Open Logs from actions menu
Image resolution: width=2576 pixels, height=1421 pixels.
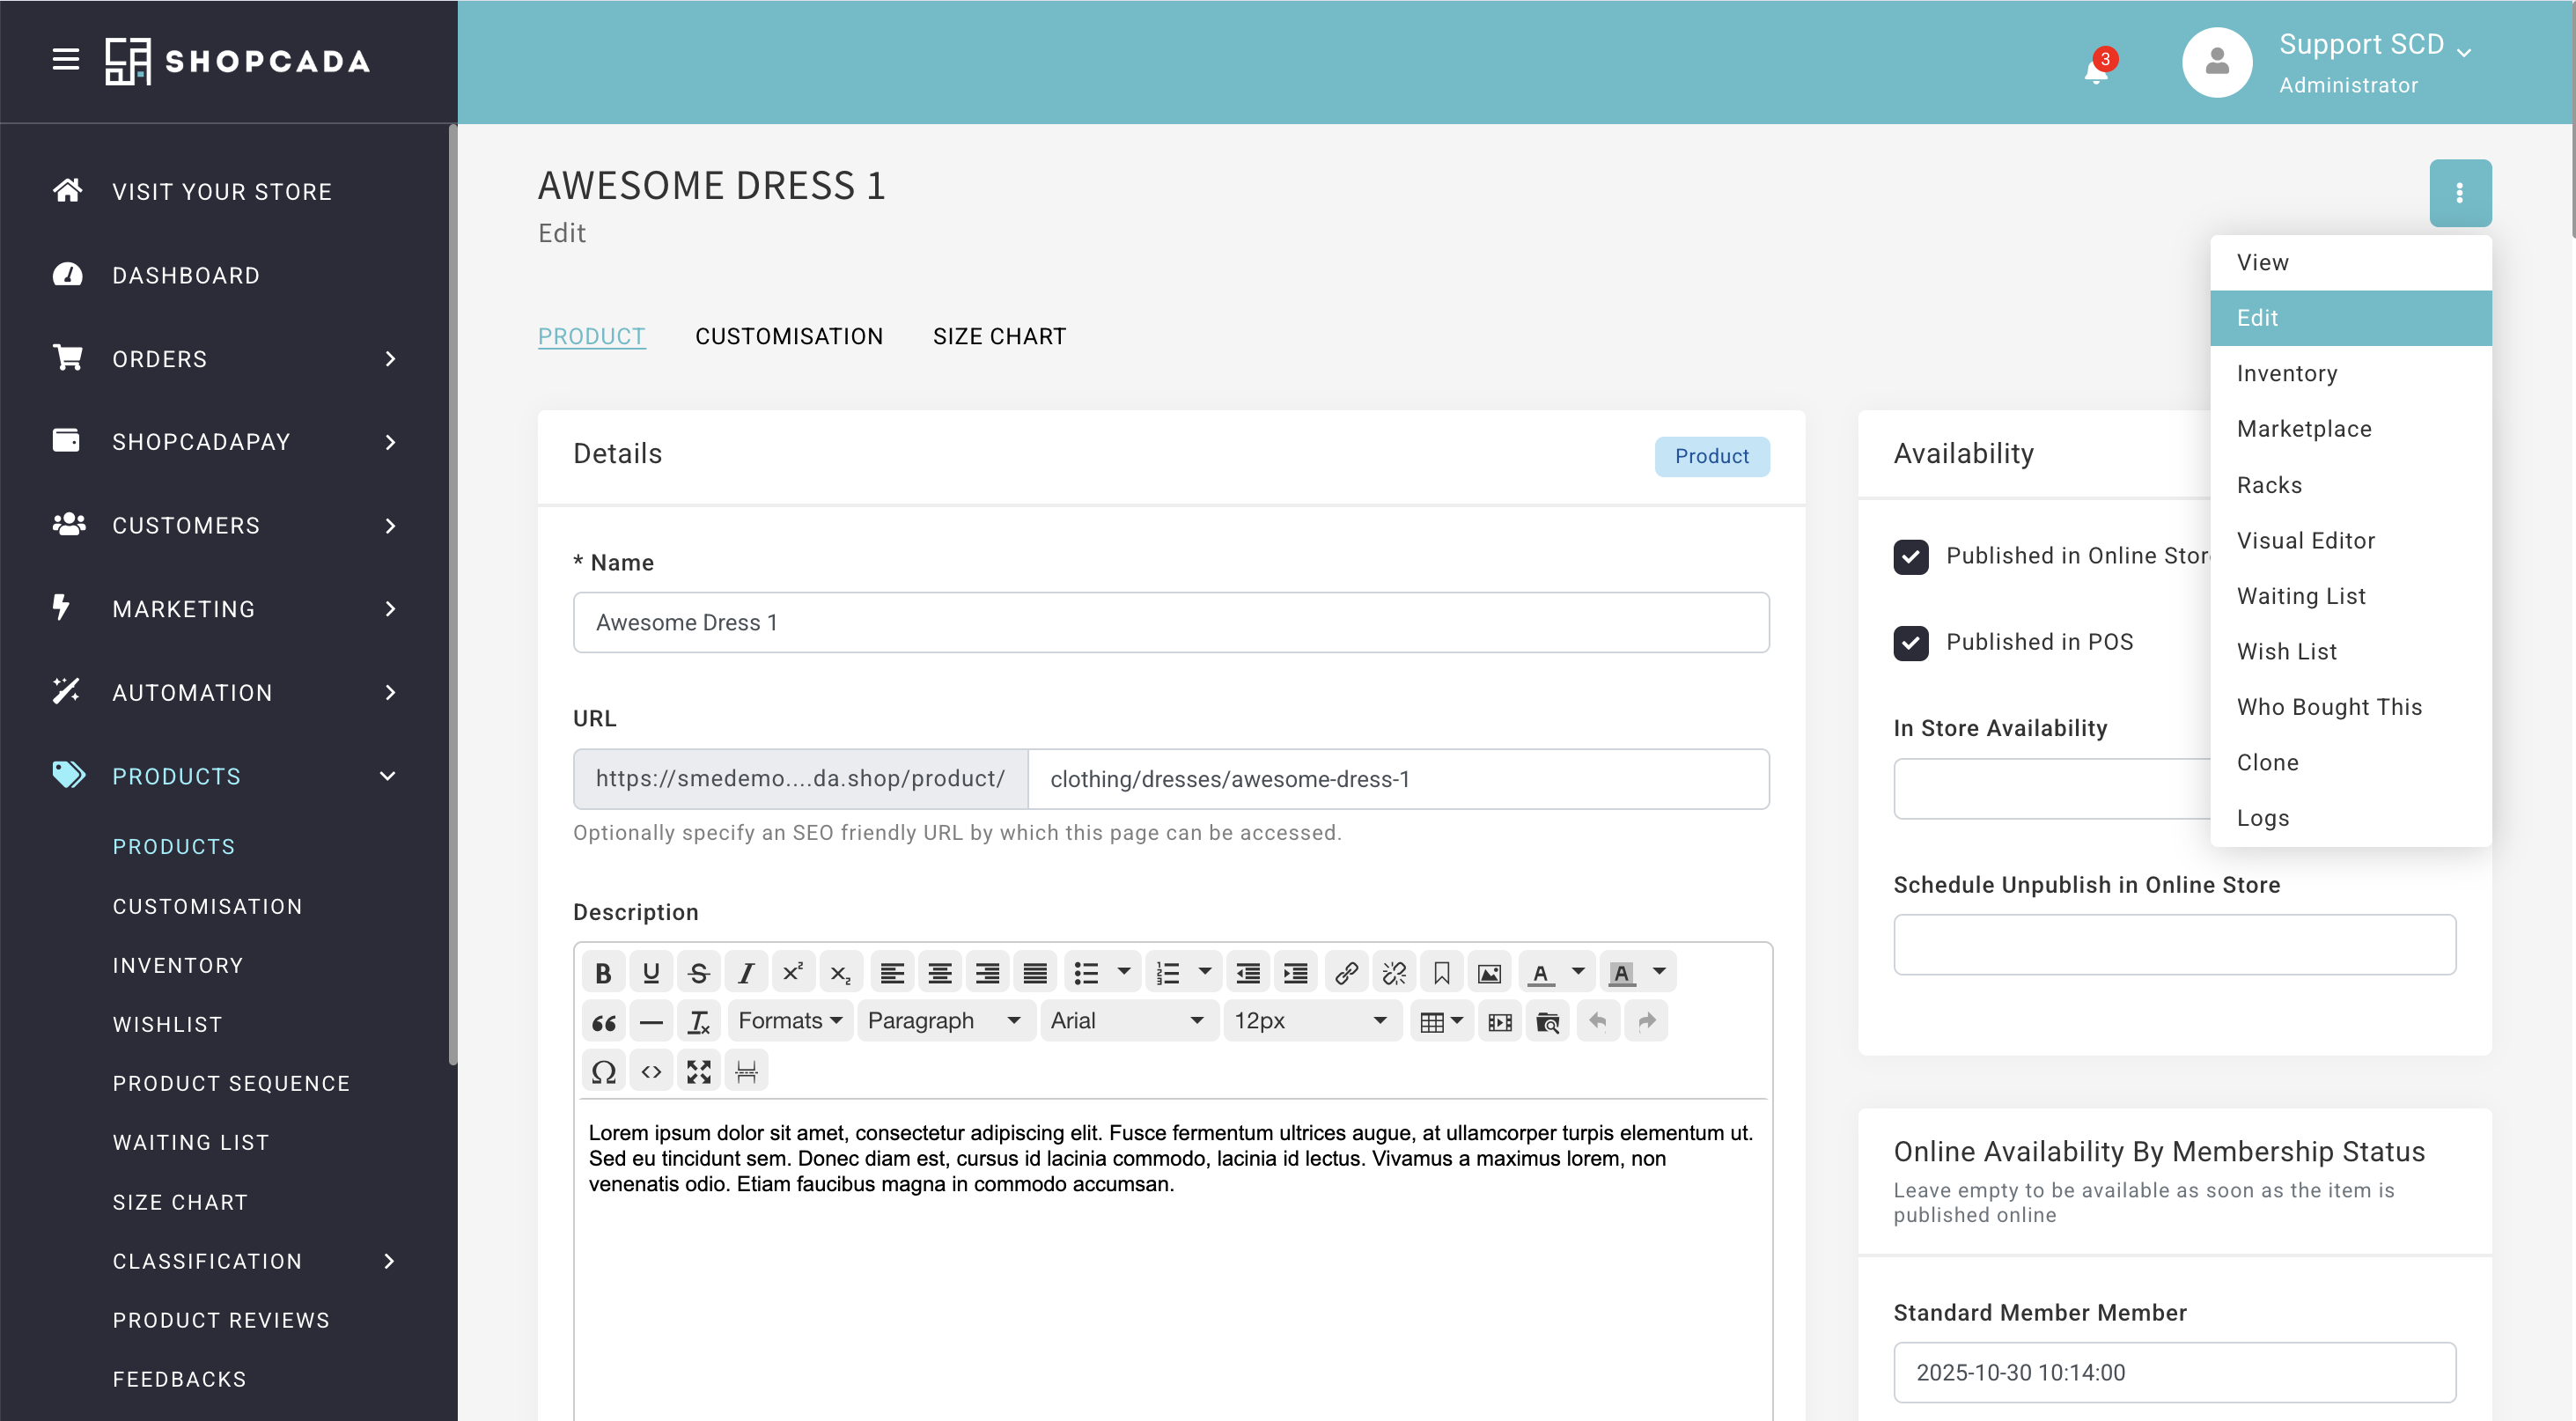tap(2351, 818)
